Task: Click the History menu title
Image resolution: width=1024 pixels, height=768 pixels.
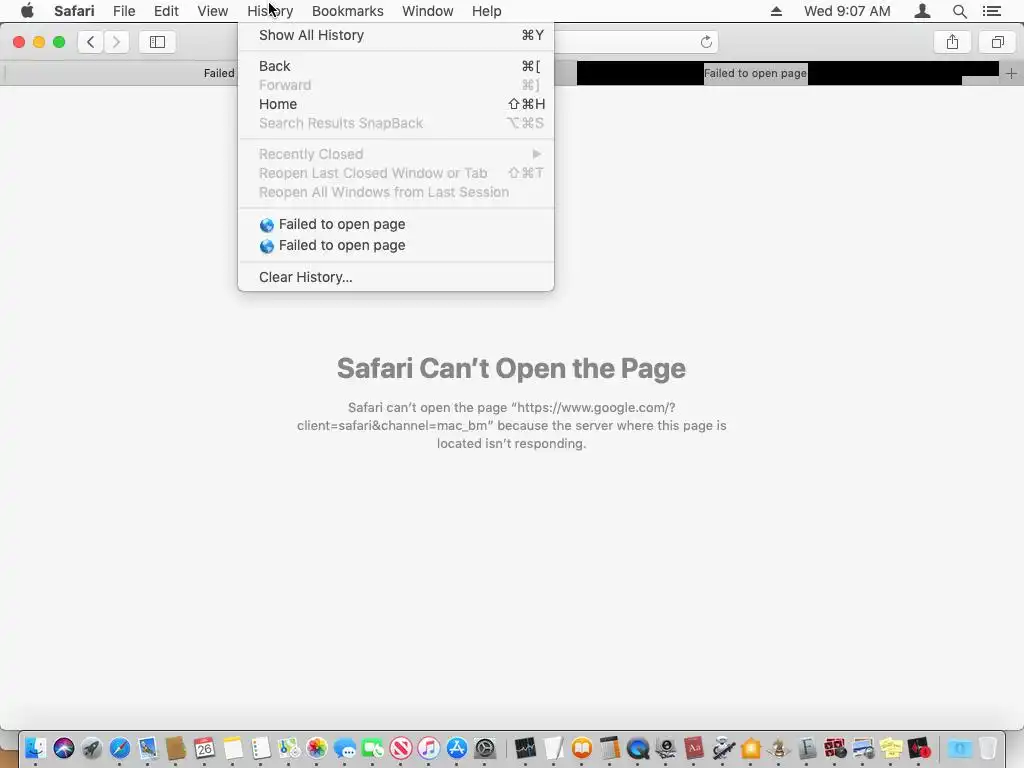Action: 270,11
